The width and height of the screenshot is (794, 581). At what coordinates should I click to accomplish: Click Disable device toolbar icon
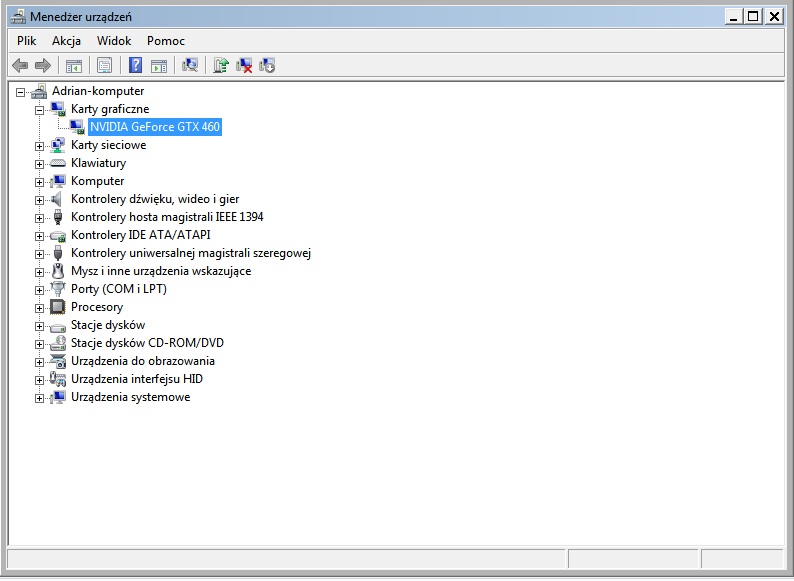click(267, 65)
